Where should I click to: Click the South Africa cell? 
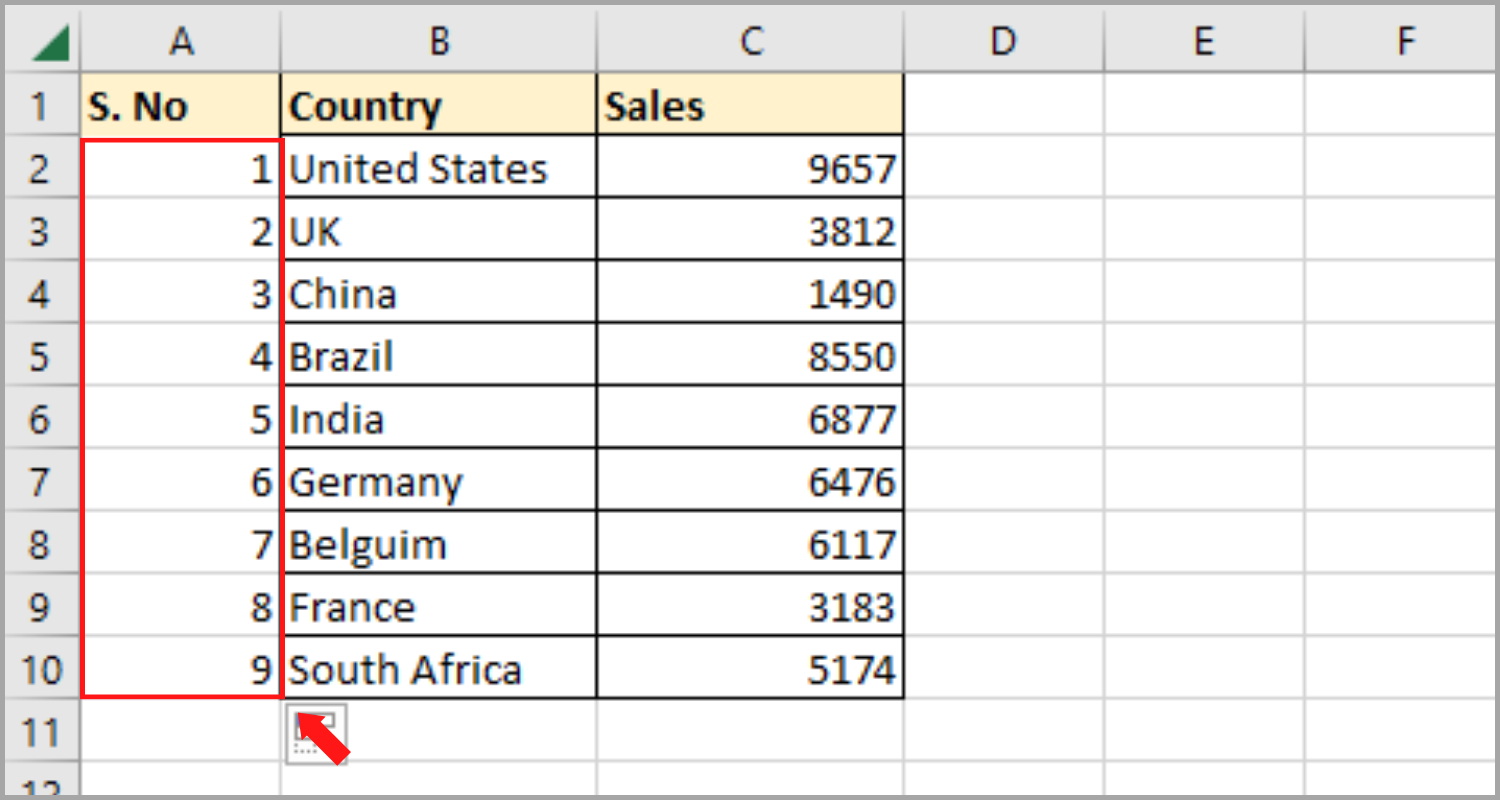[x=438, y=668]
